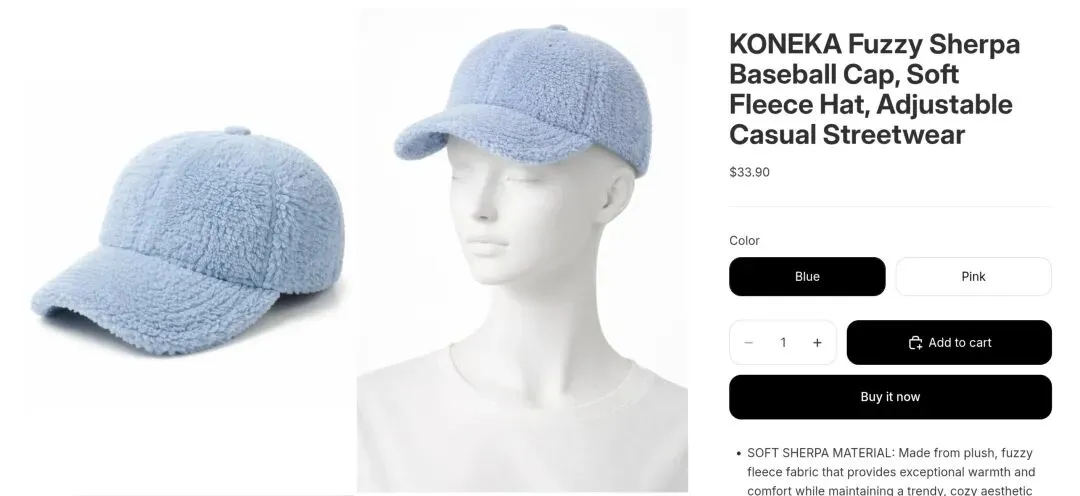Focus the quantity field showing 1

(783, 342)
